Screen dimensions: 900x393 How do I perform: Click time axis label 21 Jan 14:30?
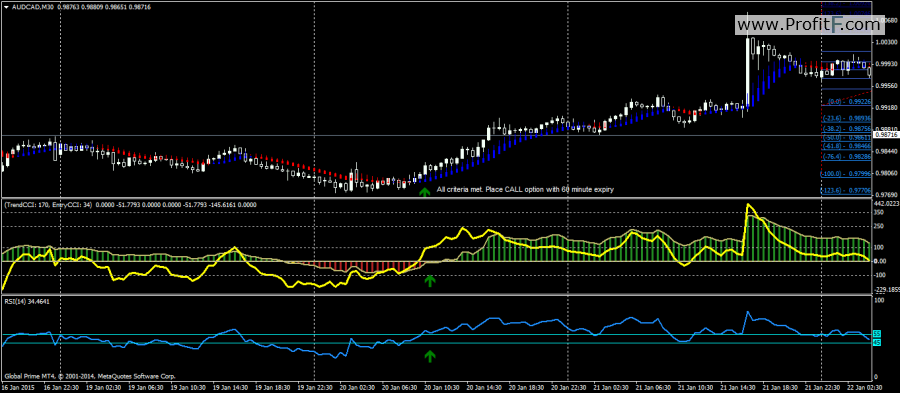[x=739, y=388]
